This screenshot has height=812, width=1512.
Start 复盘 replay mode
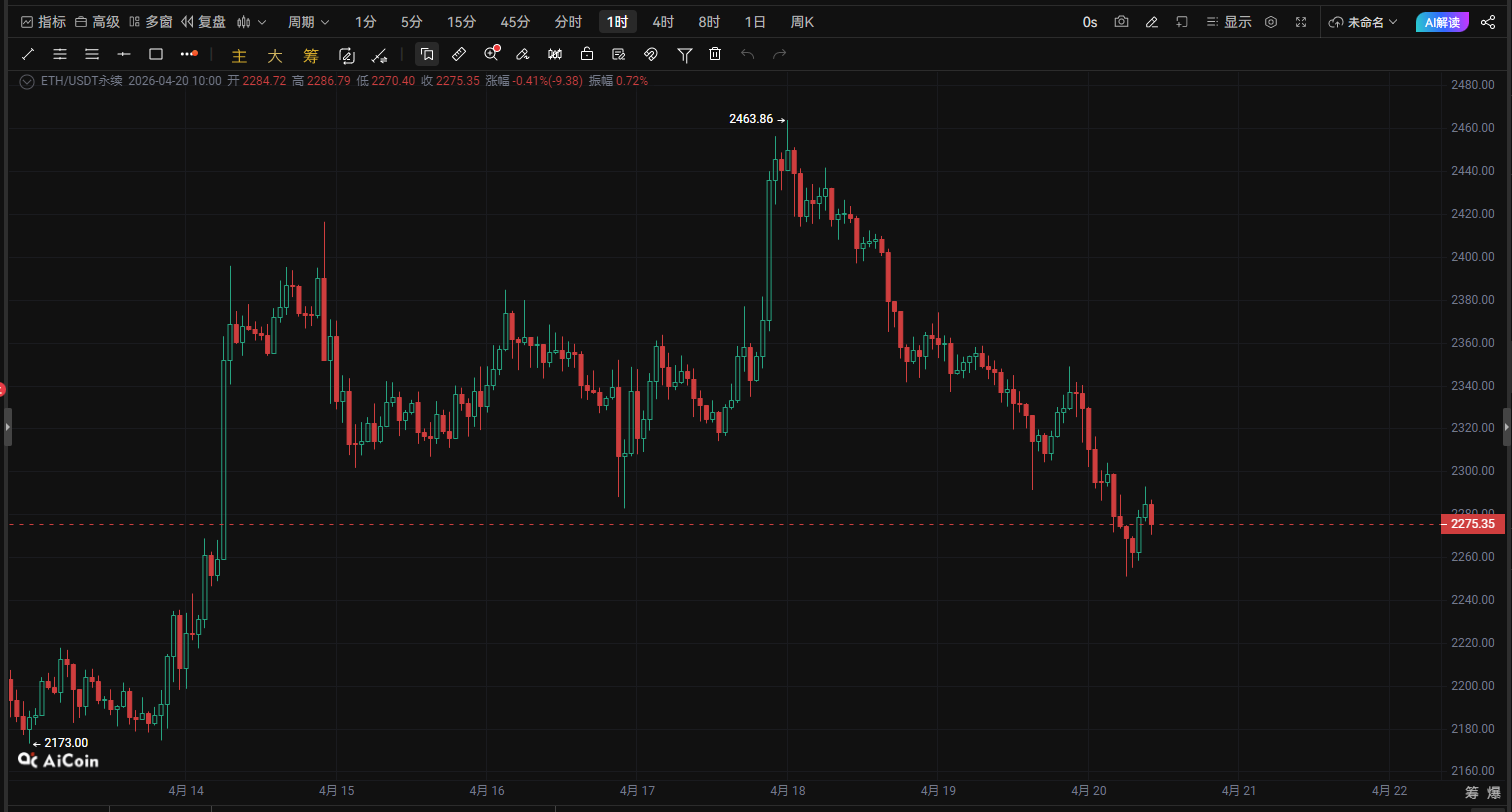(204, 22)
